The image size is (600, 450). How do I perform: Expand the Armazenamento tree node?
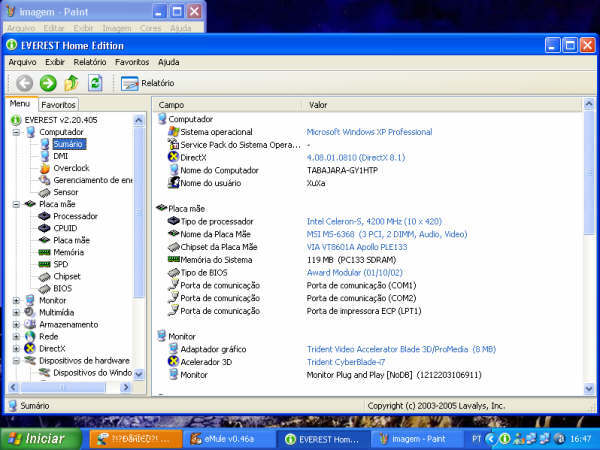16,325
